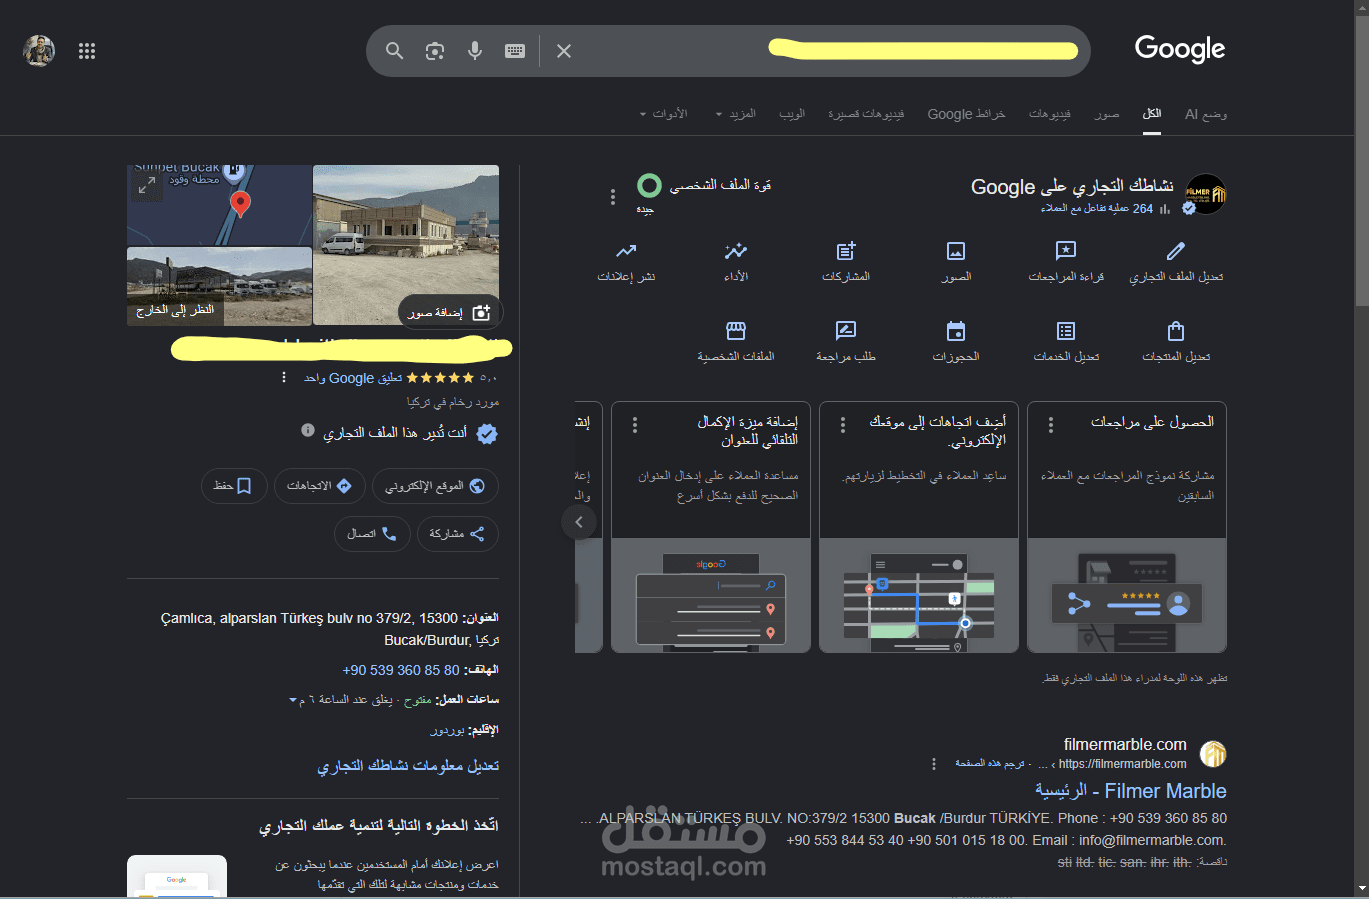Image resolution: width=1369 pixels, height=899 pixels.
Task: Open الملفات الشخصية profiles storefront icon
Action: tap(736, 331)
